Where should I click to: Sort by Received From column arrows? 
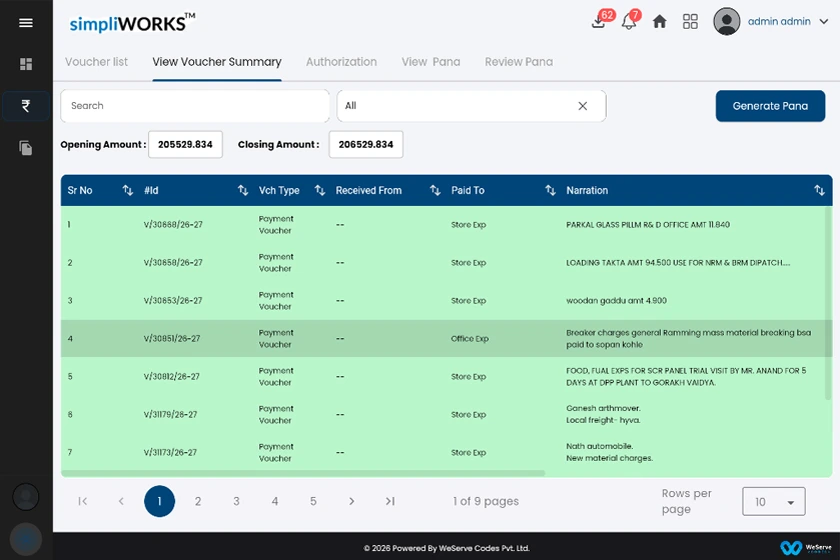(x=435, y=190)
